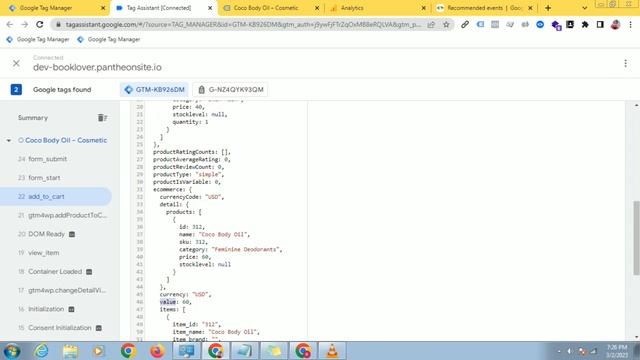Reload the Tag Assistant page
The height and width of the screenshot is (360, 640).
[40, 24]
